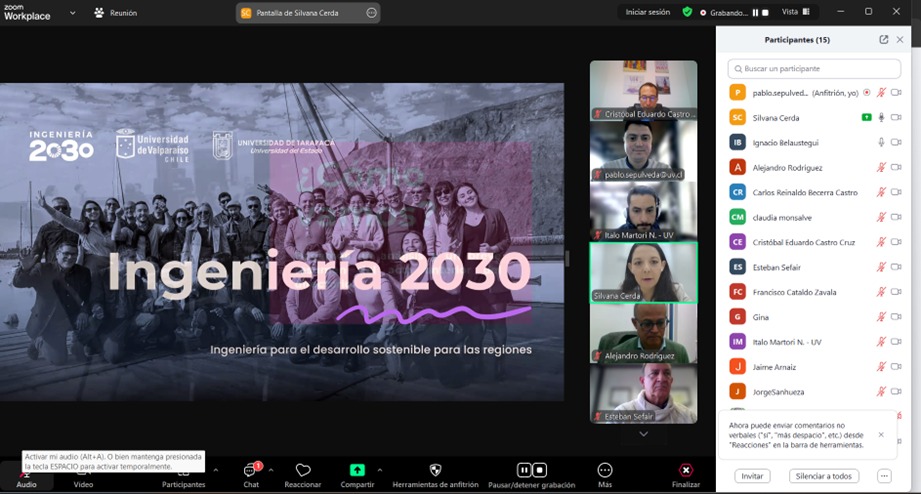Viewport: 921px width, 494px height.
Task: Click the Grabando... recording status text
Action: click(728, 12)
